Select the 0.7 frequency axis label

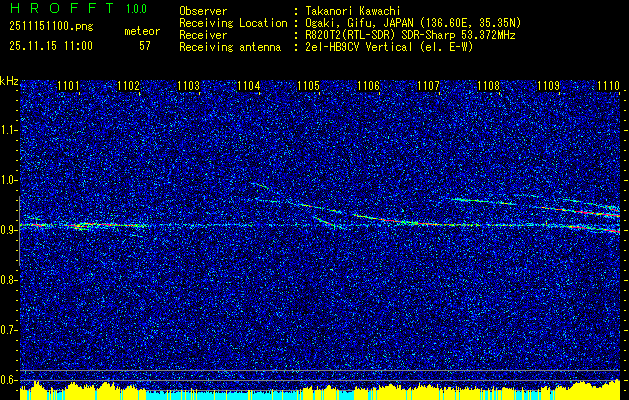9,329
